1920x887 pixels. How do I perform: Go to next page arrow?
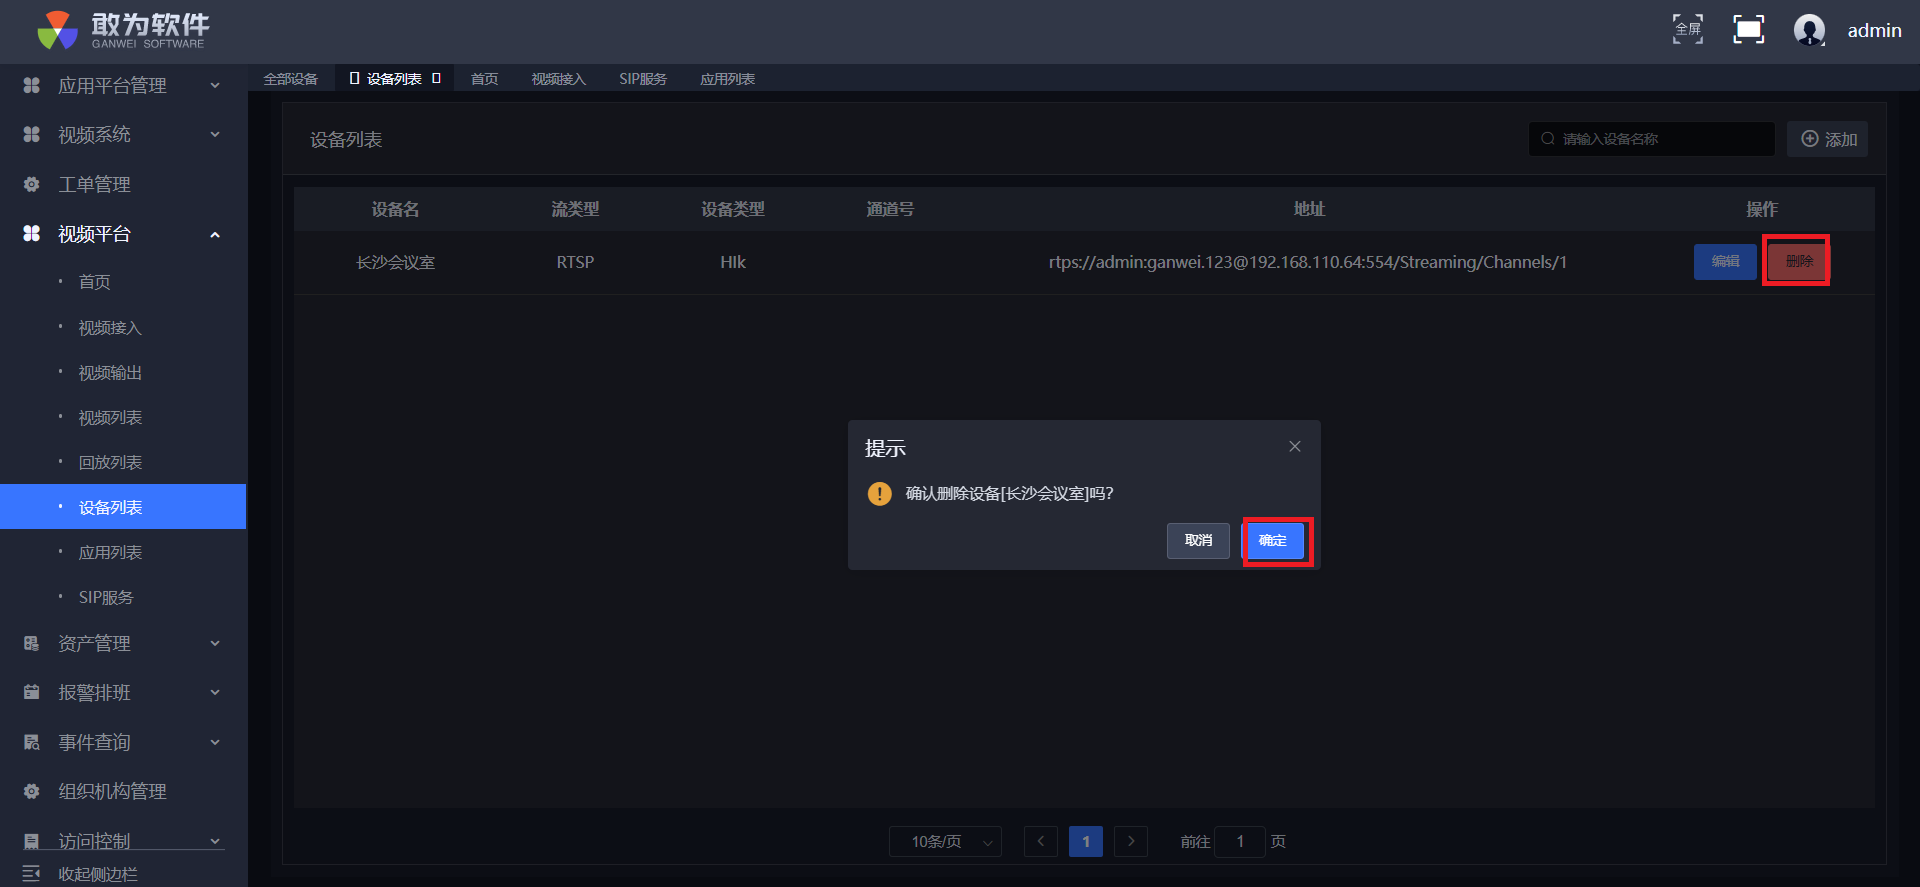[x=1131, y=841]
